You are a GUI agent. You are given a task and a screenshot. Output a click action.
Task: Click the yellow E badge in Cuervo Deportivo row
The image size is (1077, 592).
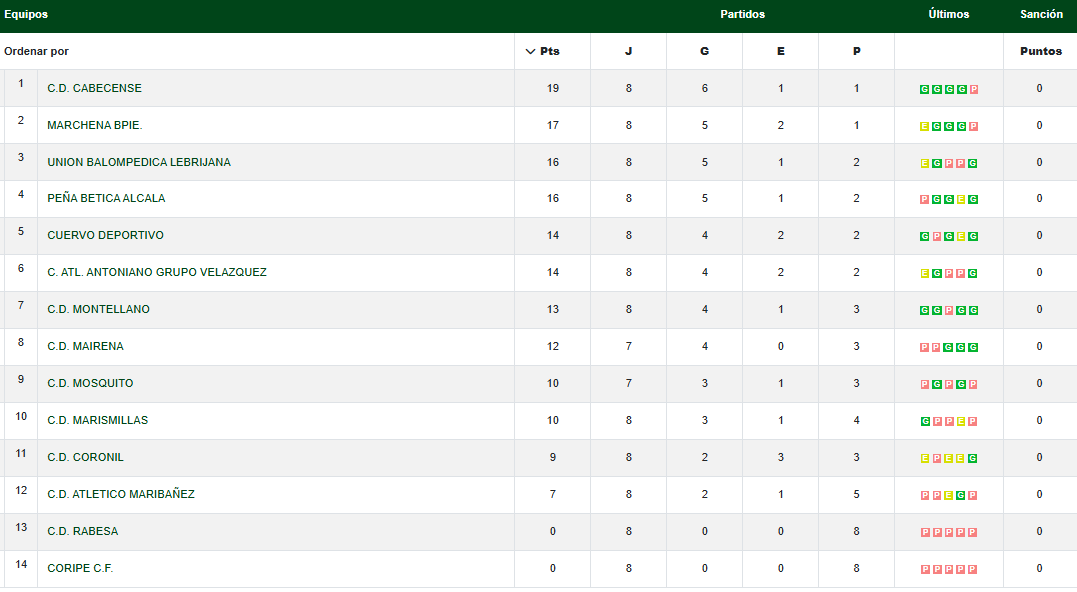pyautogui.click(x=961, y=237)
